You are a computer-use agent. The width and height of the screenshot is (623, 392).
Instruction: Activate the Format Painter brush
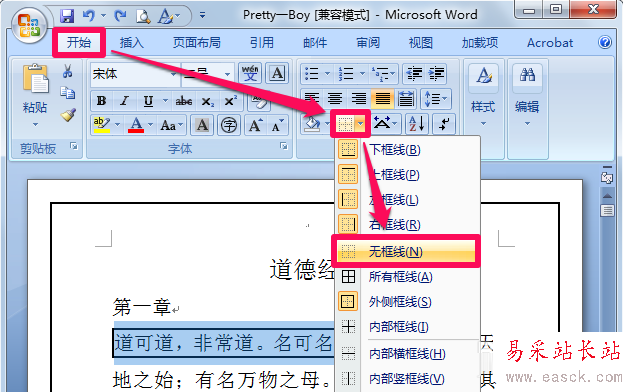click(x=68, y=115)
